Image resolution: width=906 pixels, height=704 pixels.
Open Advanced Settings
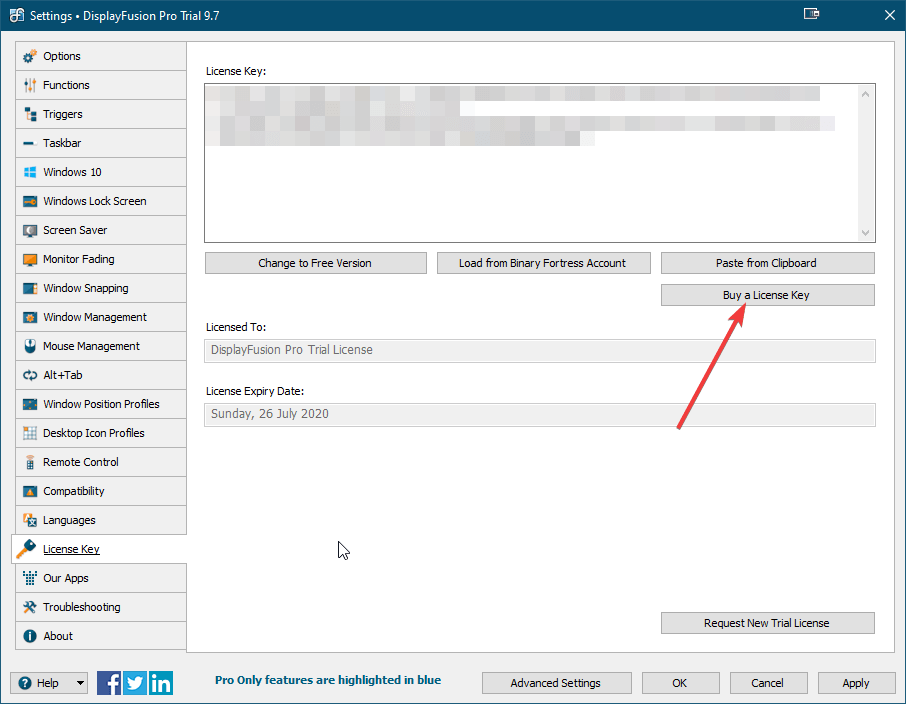[x=556, y=683]
